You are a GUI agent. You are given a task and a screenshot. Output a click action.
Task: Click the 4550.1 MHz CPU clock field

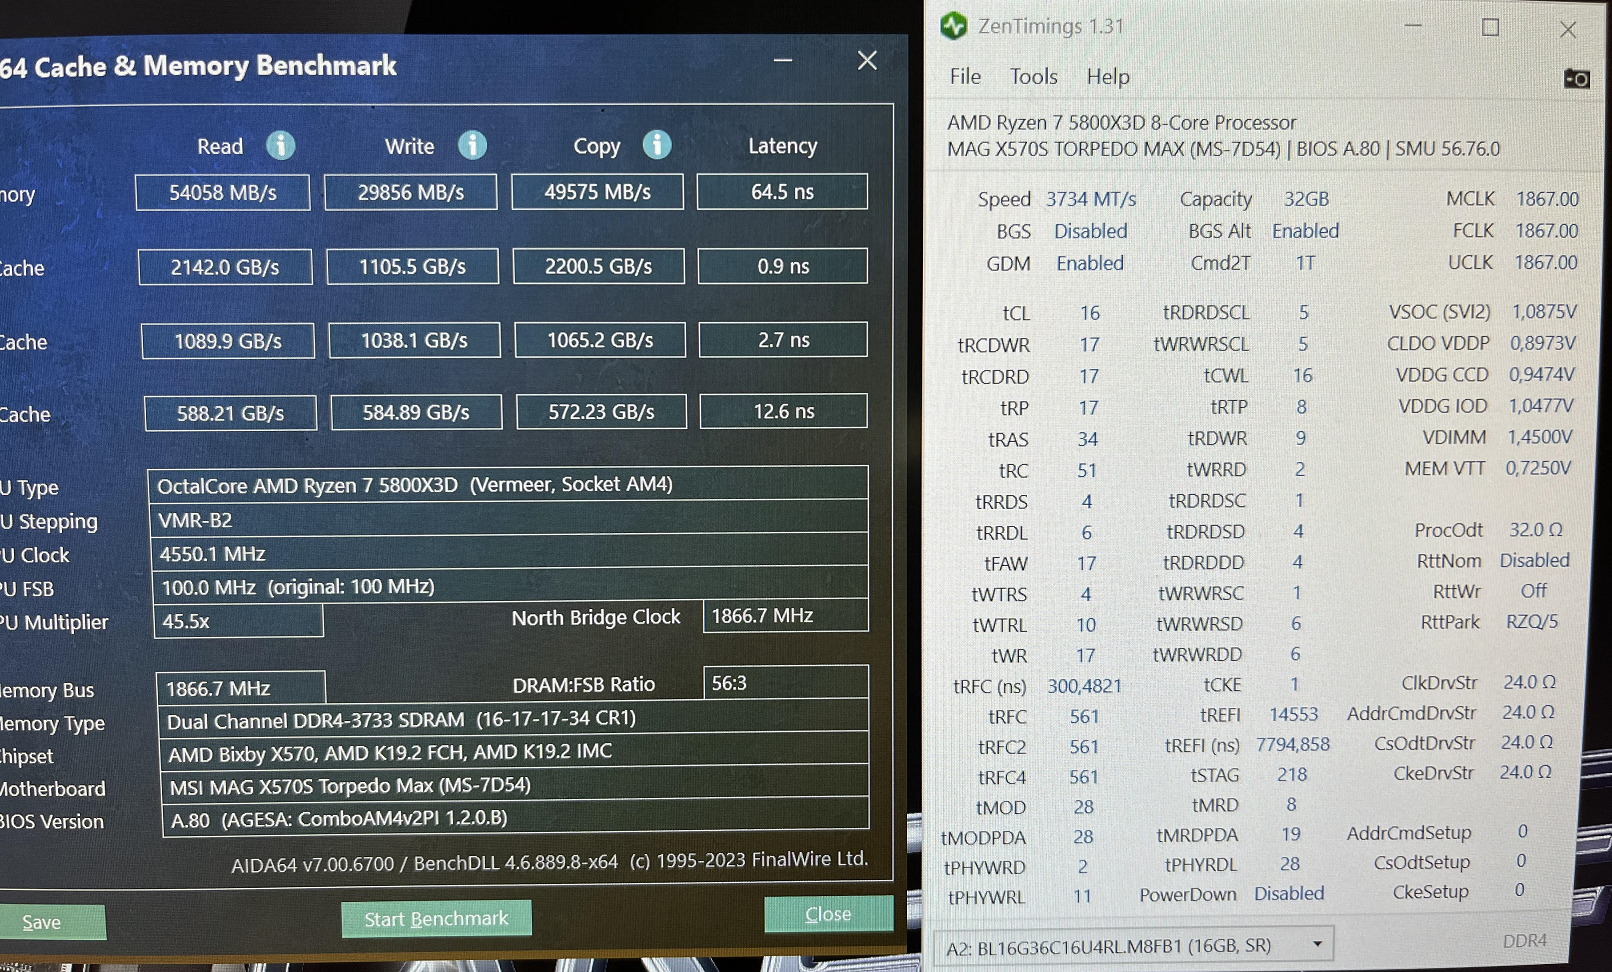click(510, 553)
